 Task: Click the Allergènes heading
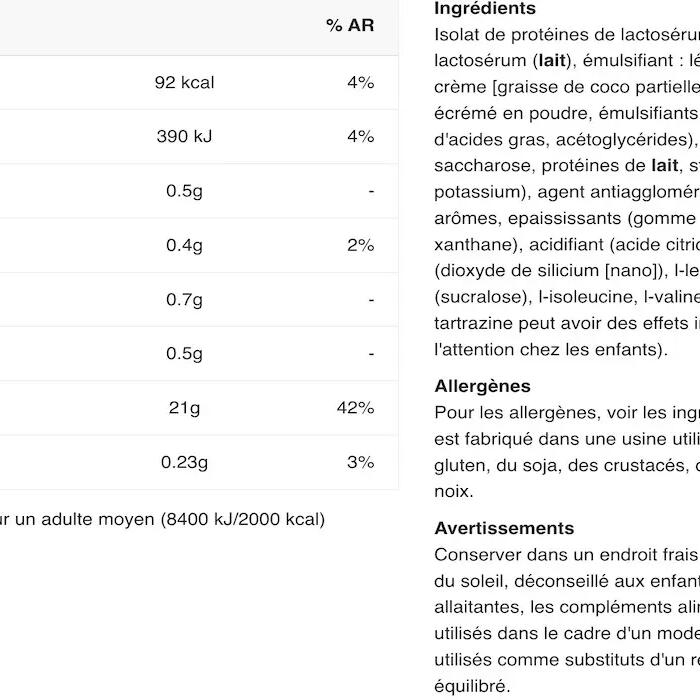(483, 386)
